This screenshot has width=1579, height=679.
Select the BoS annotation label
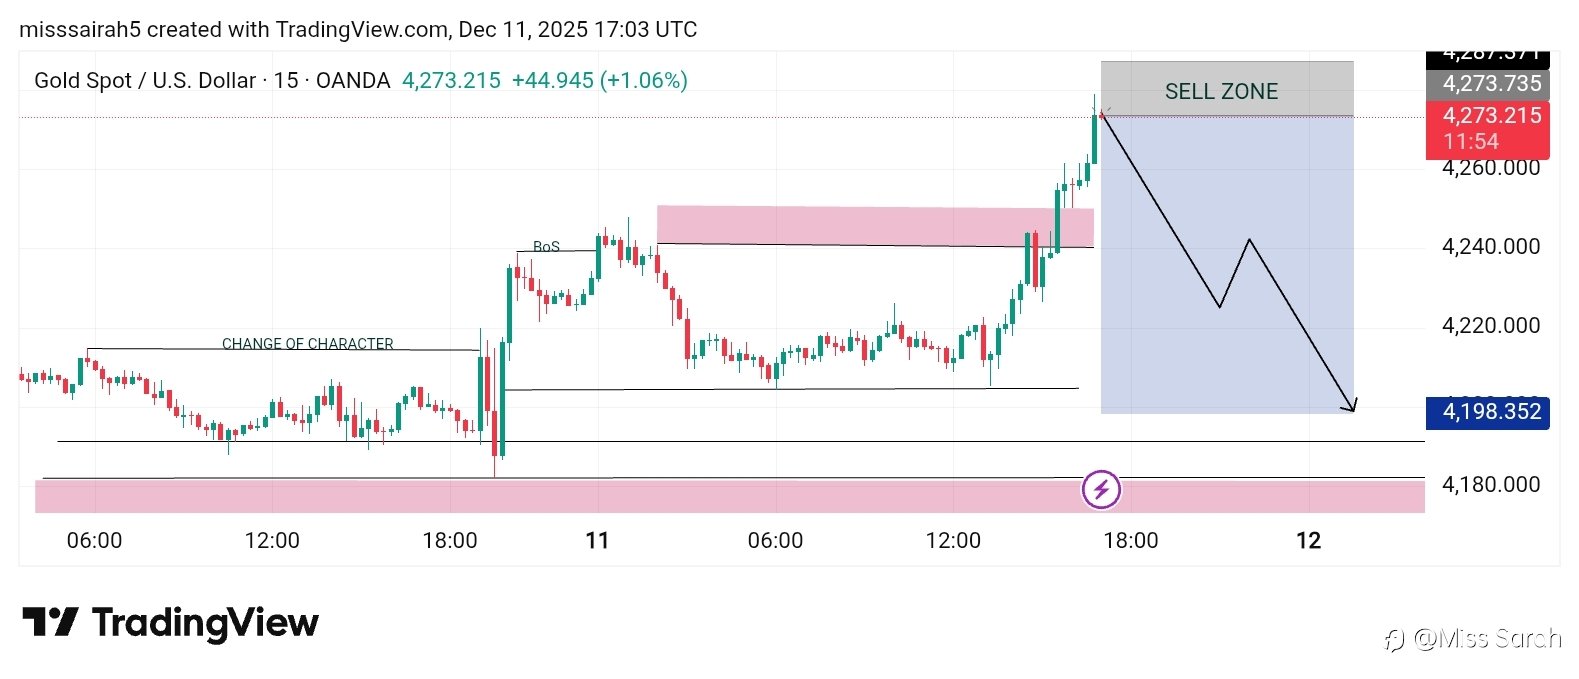coord(546,246)
